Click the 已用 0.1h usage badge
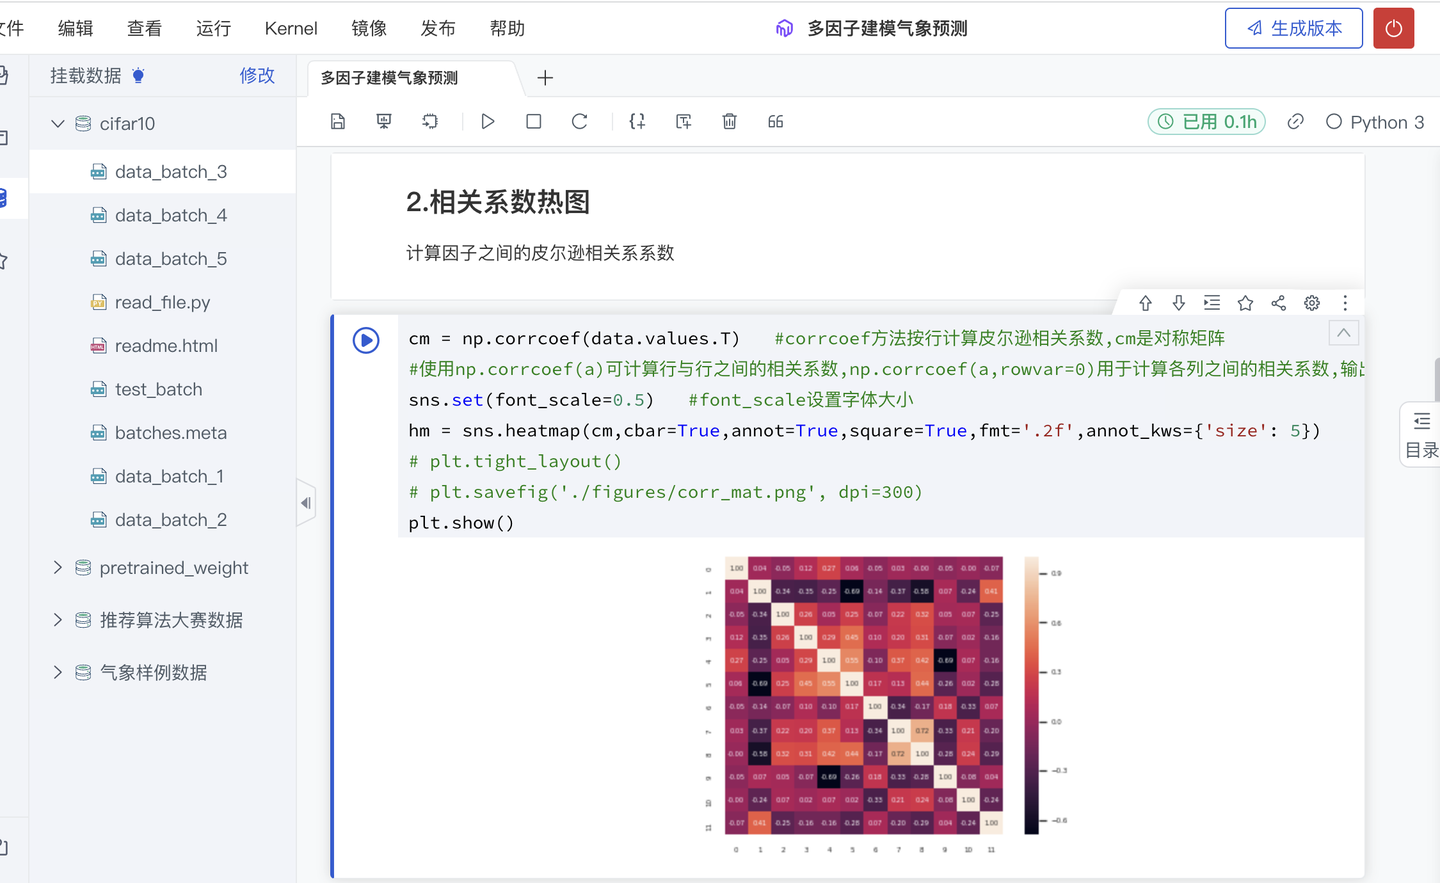This screenshot has height=883, width=1440. 1207,121
